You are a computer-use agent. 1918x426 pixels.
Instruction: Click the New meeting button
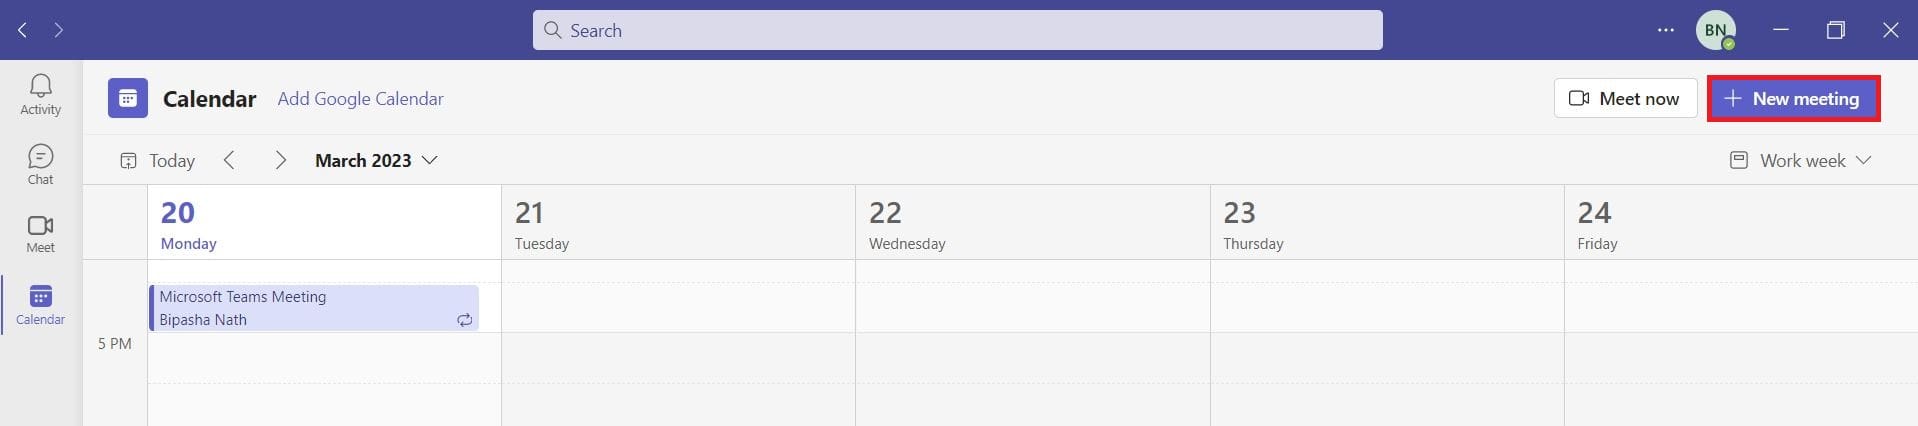click(x=1793, y=99)
